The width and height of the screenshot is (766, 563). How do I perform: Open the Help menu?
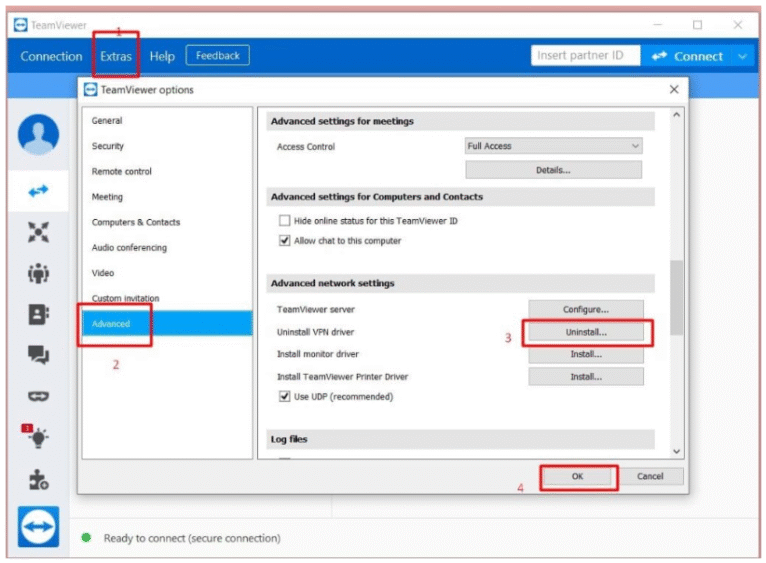(x=162, y=56)
